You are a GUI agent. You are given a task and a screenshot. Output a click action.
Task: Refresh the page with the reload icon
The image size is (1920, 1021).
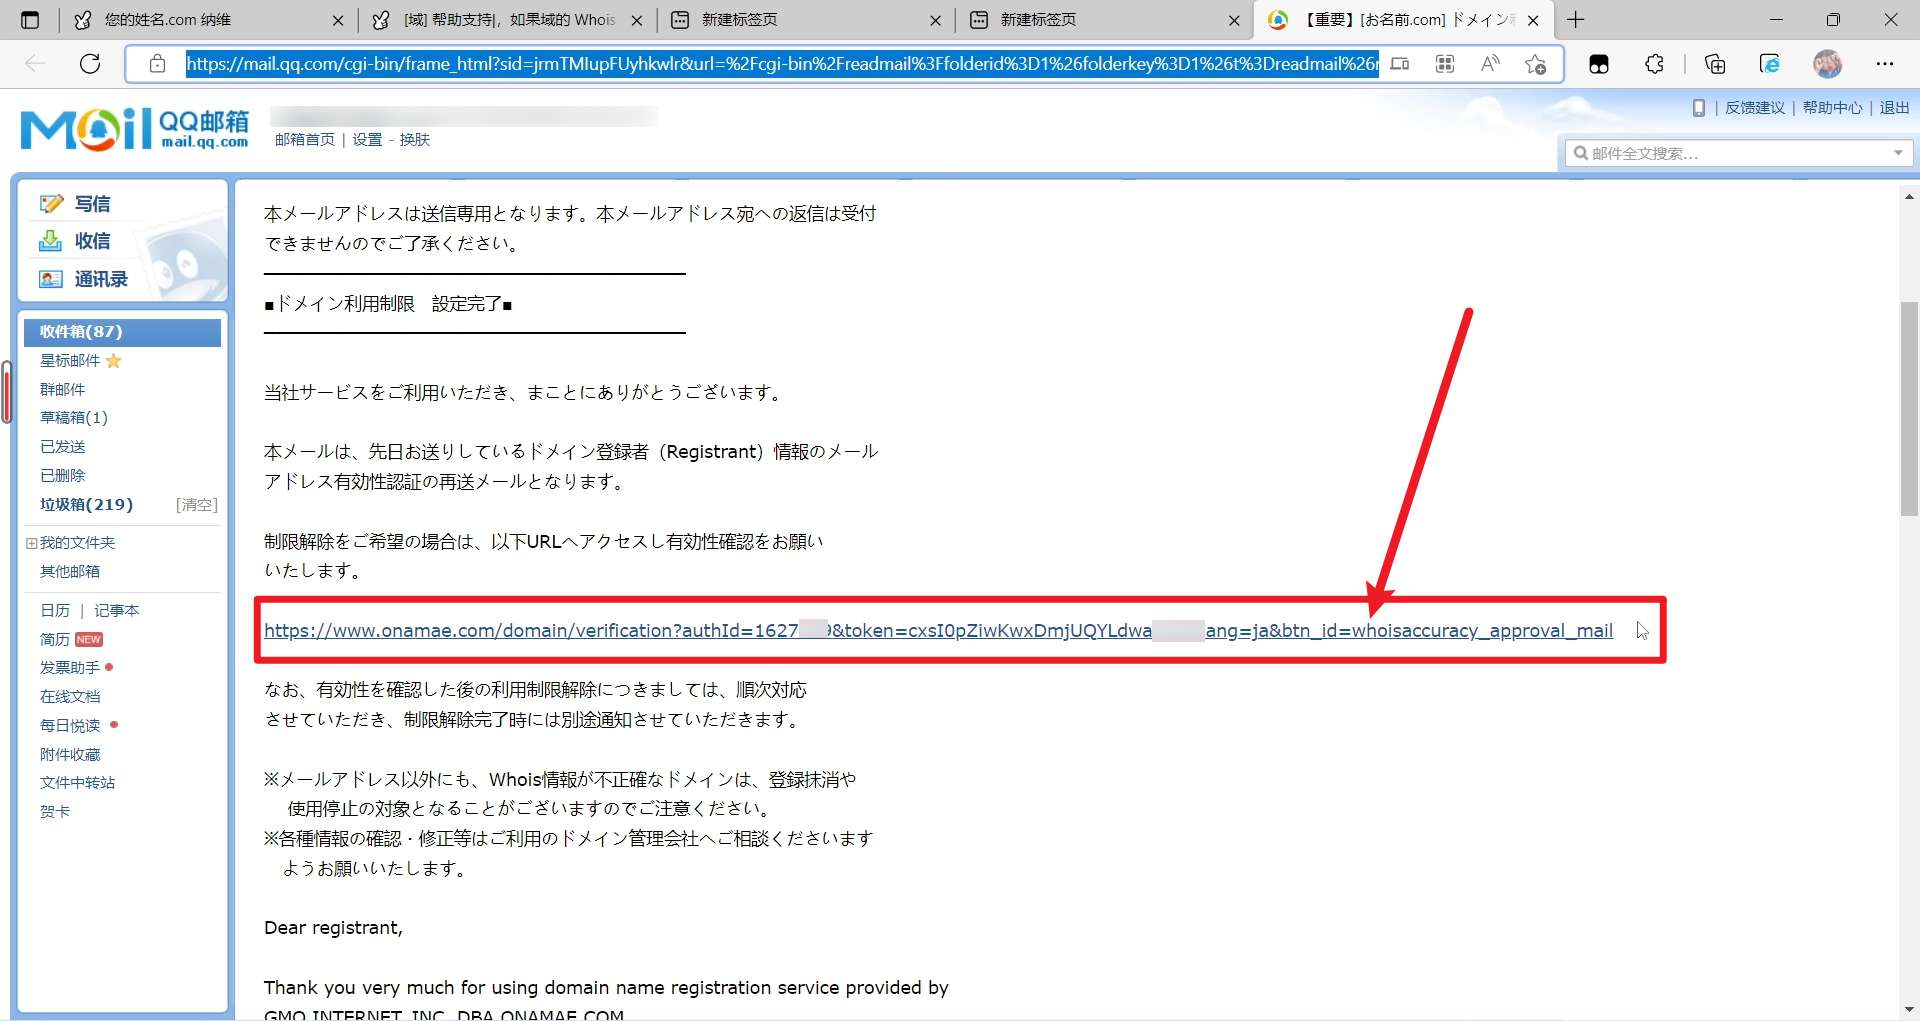tap(90, 63)
